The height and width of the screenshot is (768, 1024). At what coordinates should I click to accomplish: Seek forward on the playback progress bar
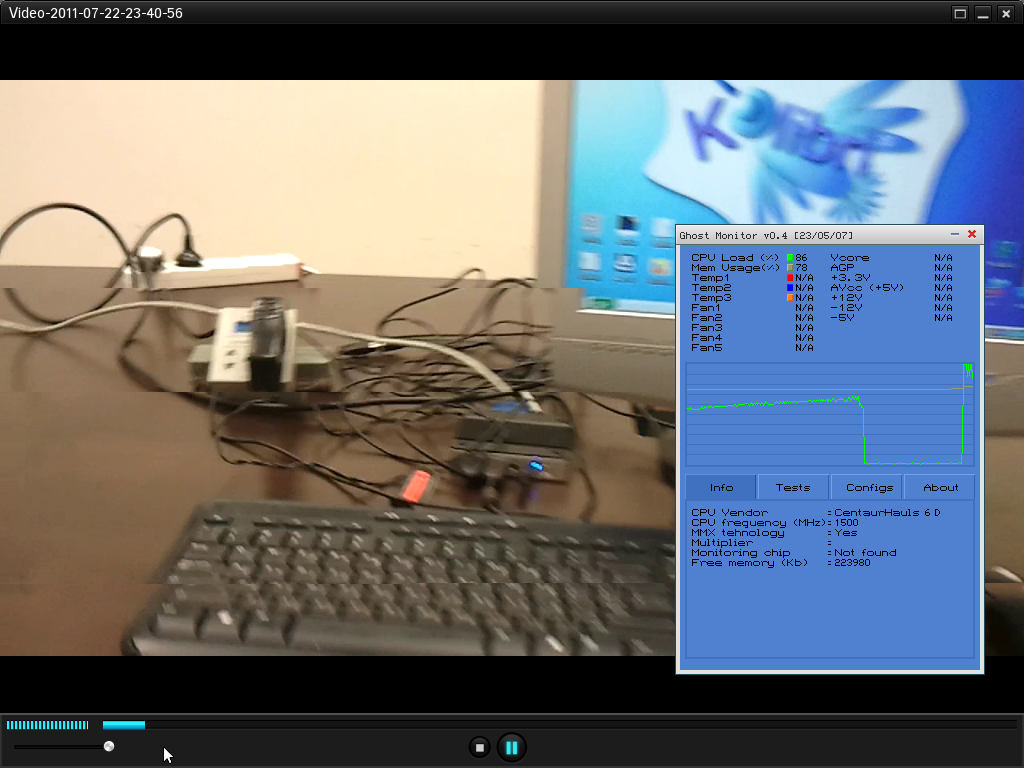coord(580,724)
